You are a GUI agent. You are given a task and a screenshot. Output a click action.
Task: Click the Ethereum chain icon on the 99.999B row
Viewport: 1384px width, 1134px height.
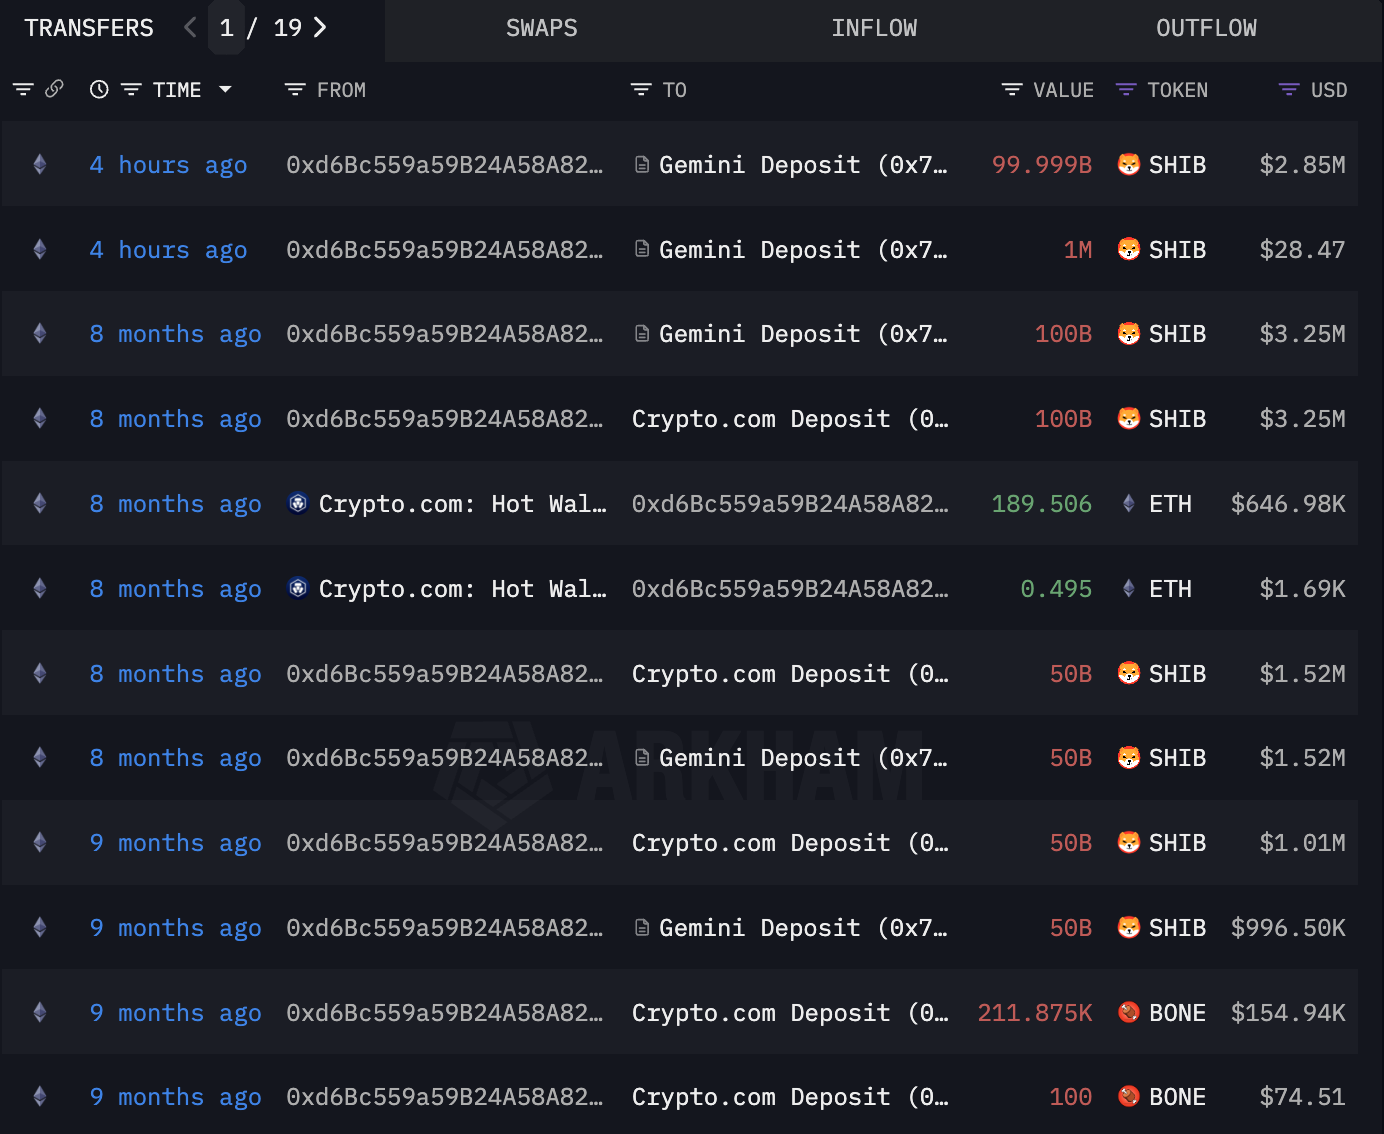pyautogui.click(x=40, y=164)
